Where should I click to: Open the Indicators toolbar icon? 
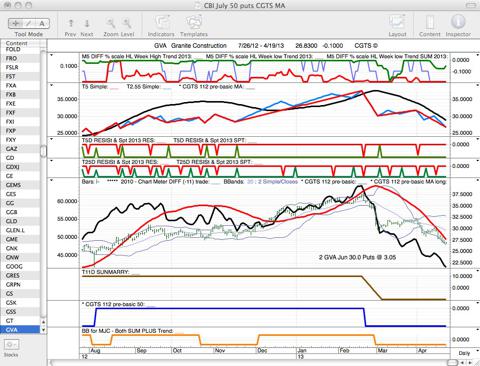[x=162, y=23]
